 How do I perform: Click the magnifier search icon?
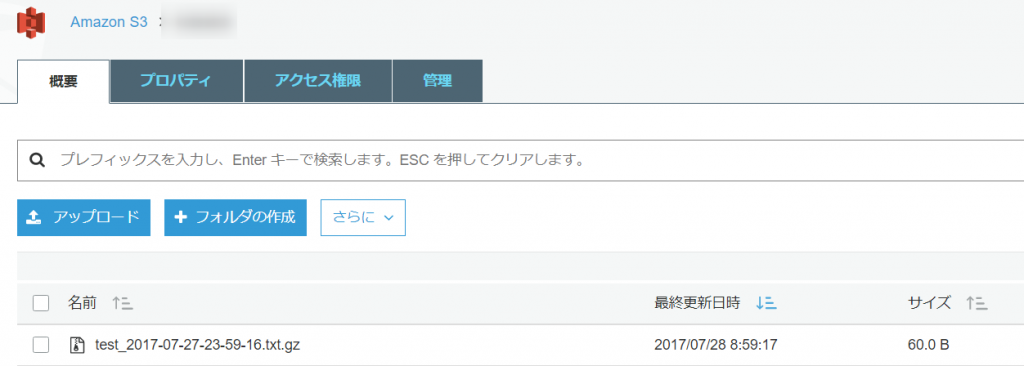point(37,160)
